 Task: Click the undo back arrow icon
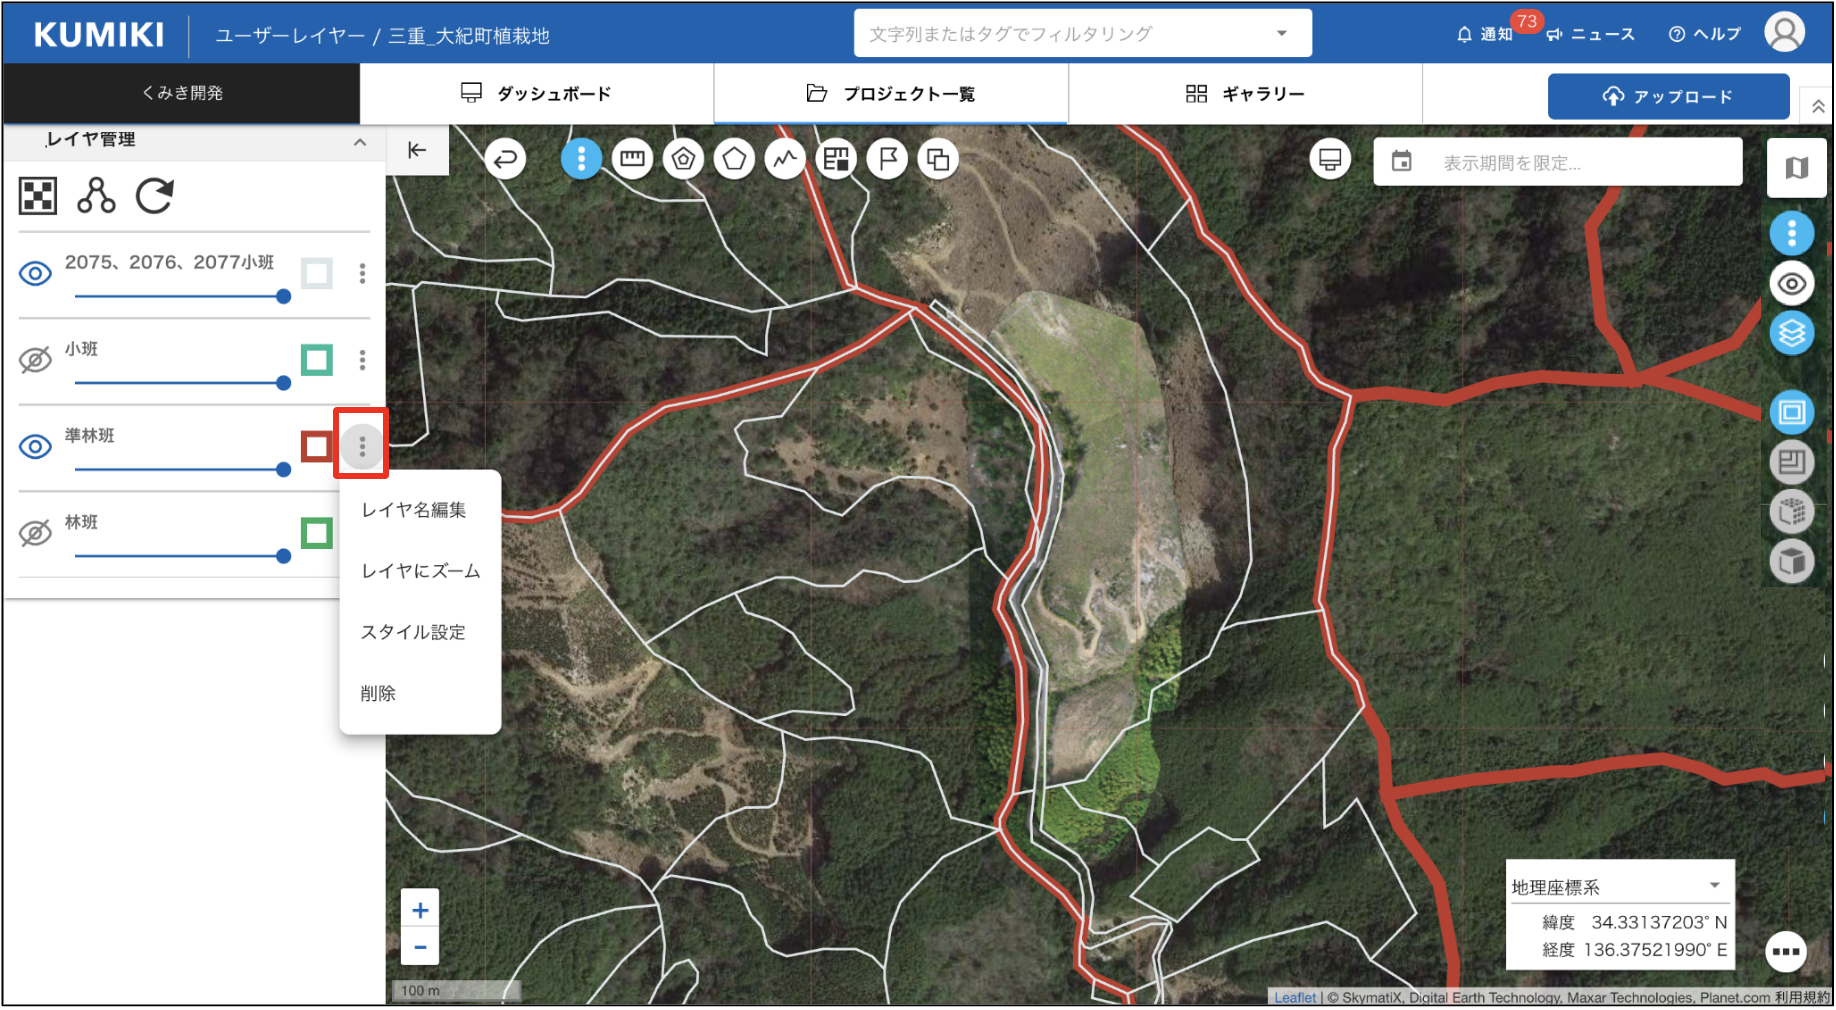pyautogui.click(x=506, y=159)
